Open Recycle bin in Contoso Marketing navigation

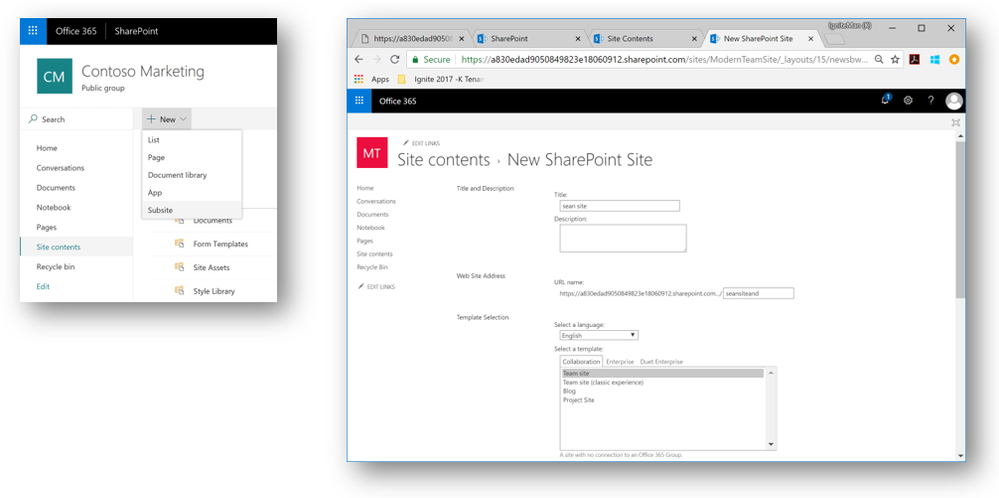coord(55,266)
